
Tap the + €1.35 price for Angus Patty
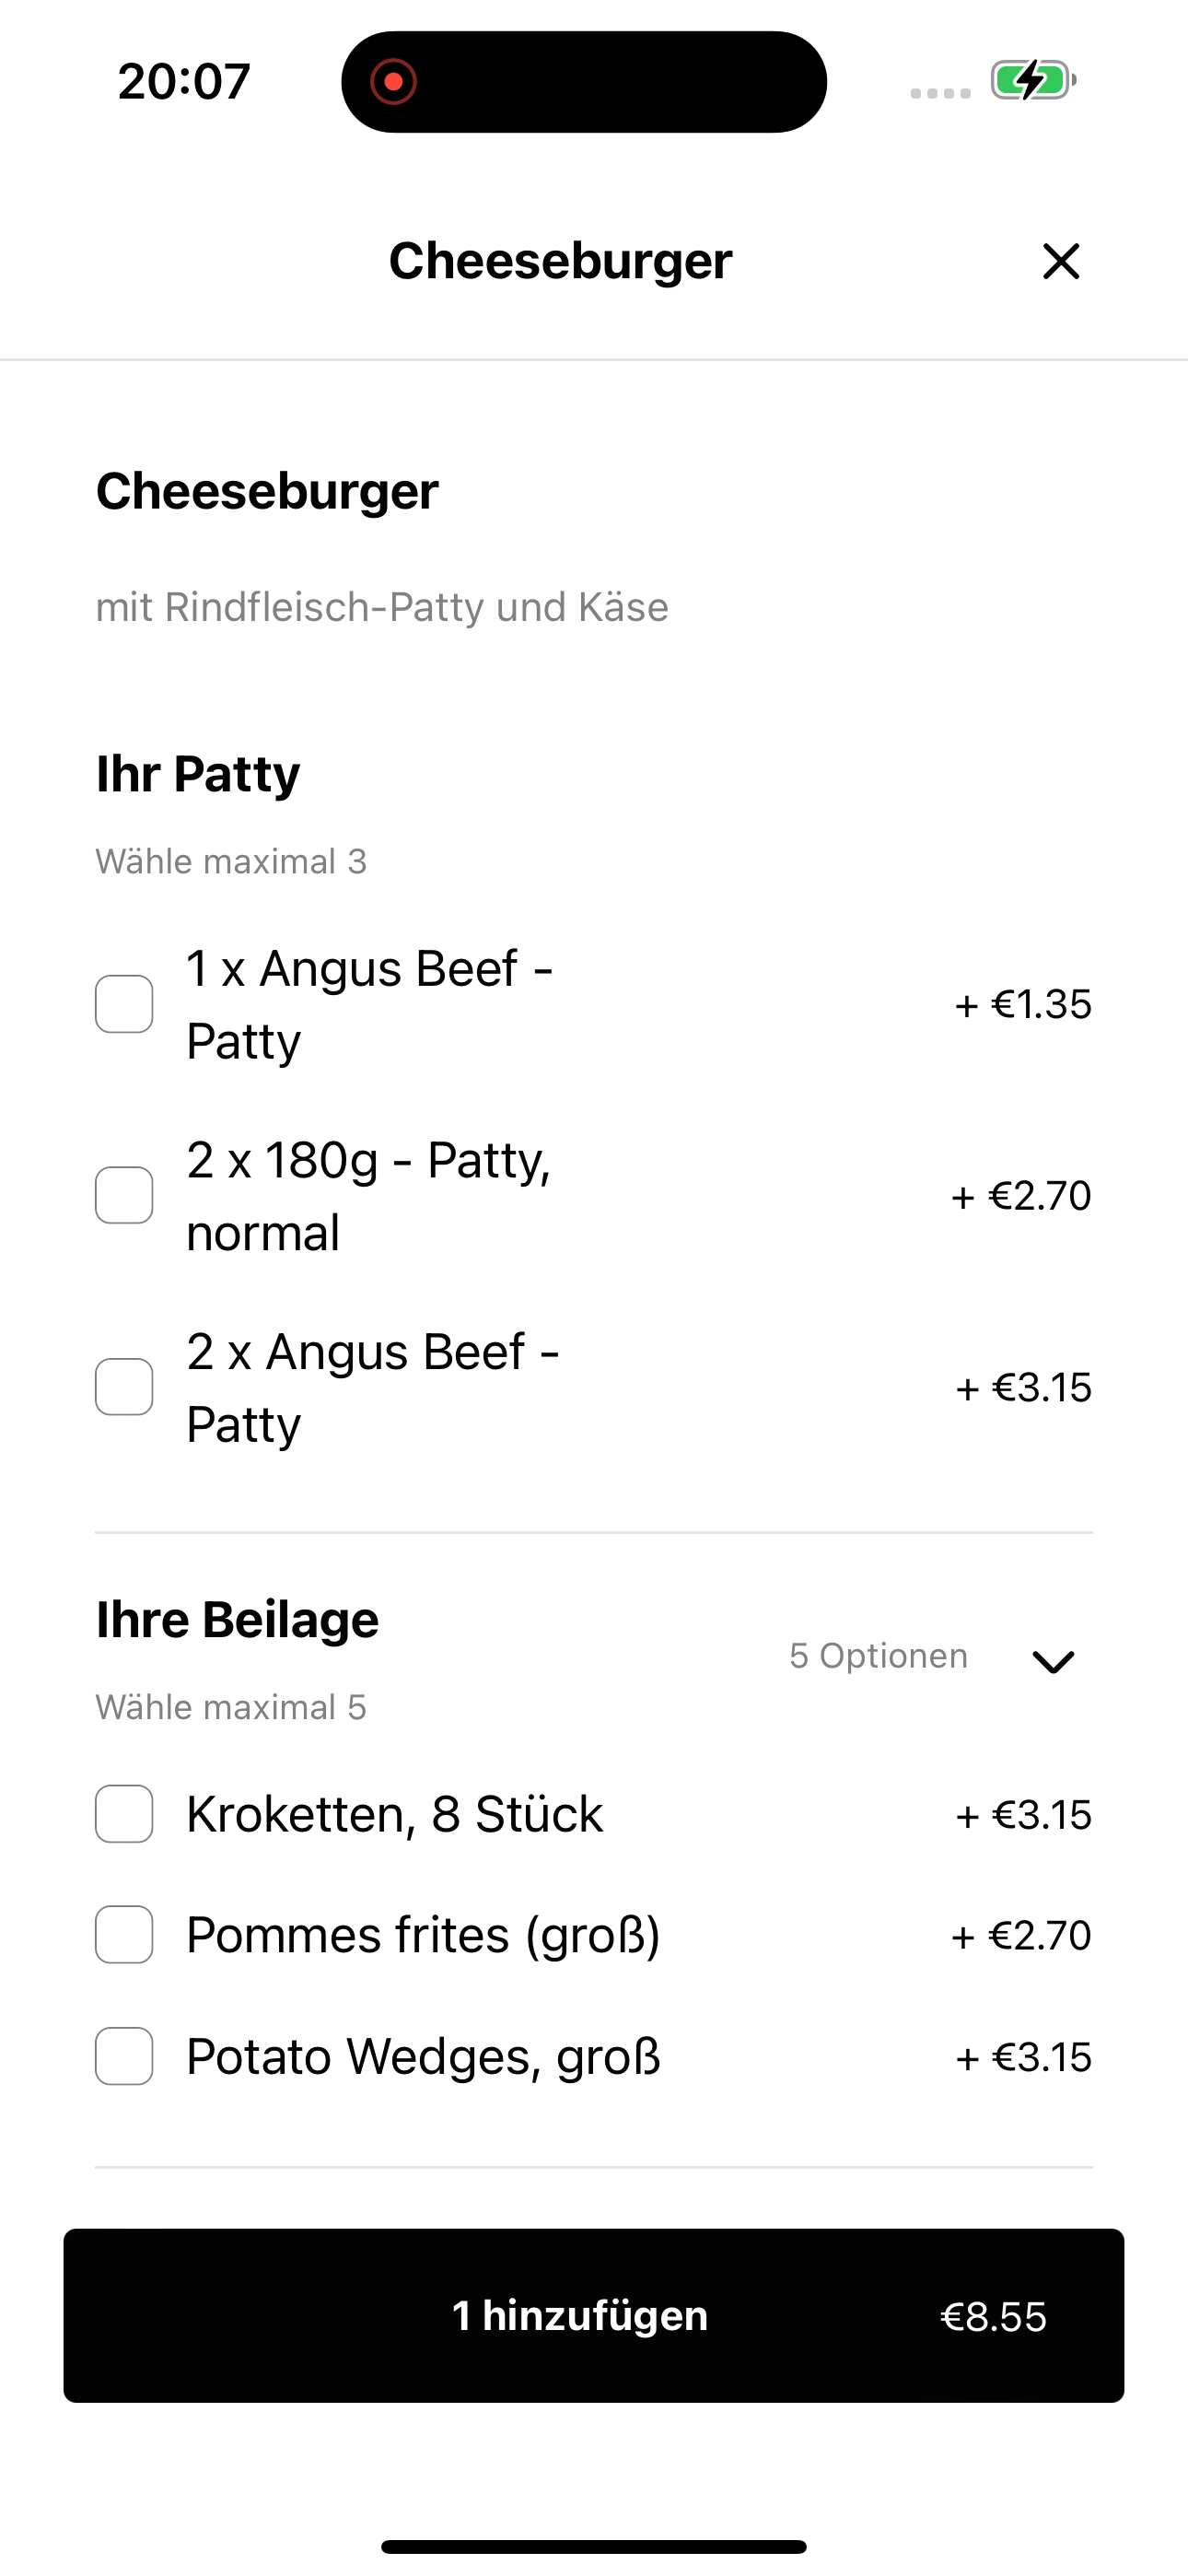pos(1023,1004)
